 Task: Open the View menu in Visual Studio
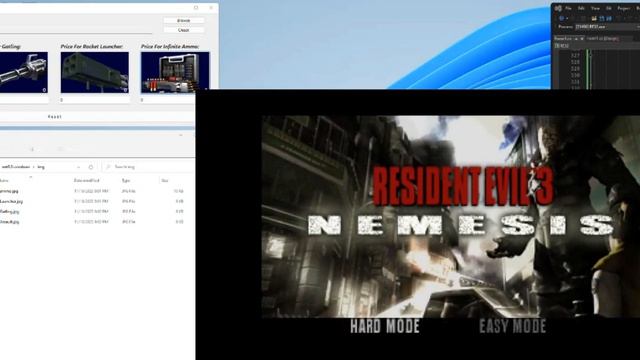(x=596, y=8)
